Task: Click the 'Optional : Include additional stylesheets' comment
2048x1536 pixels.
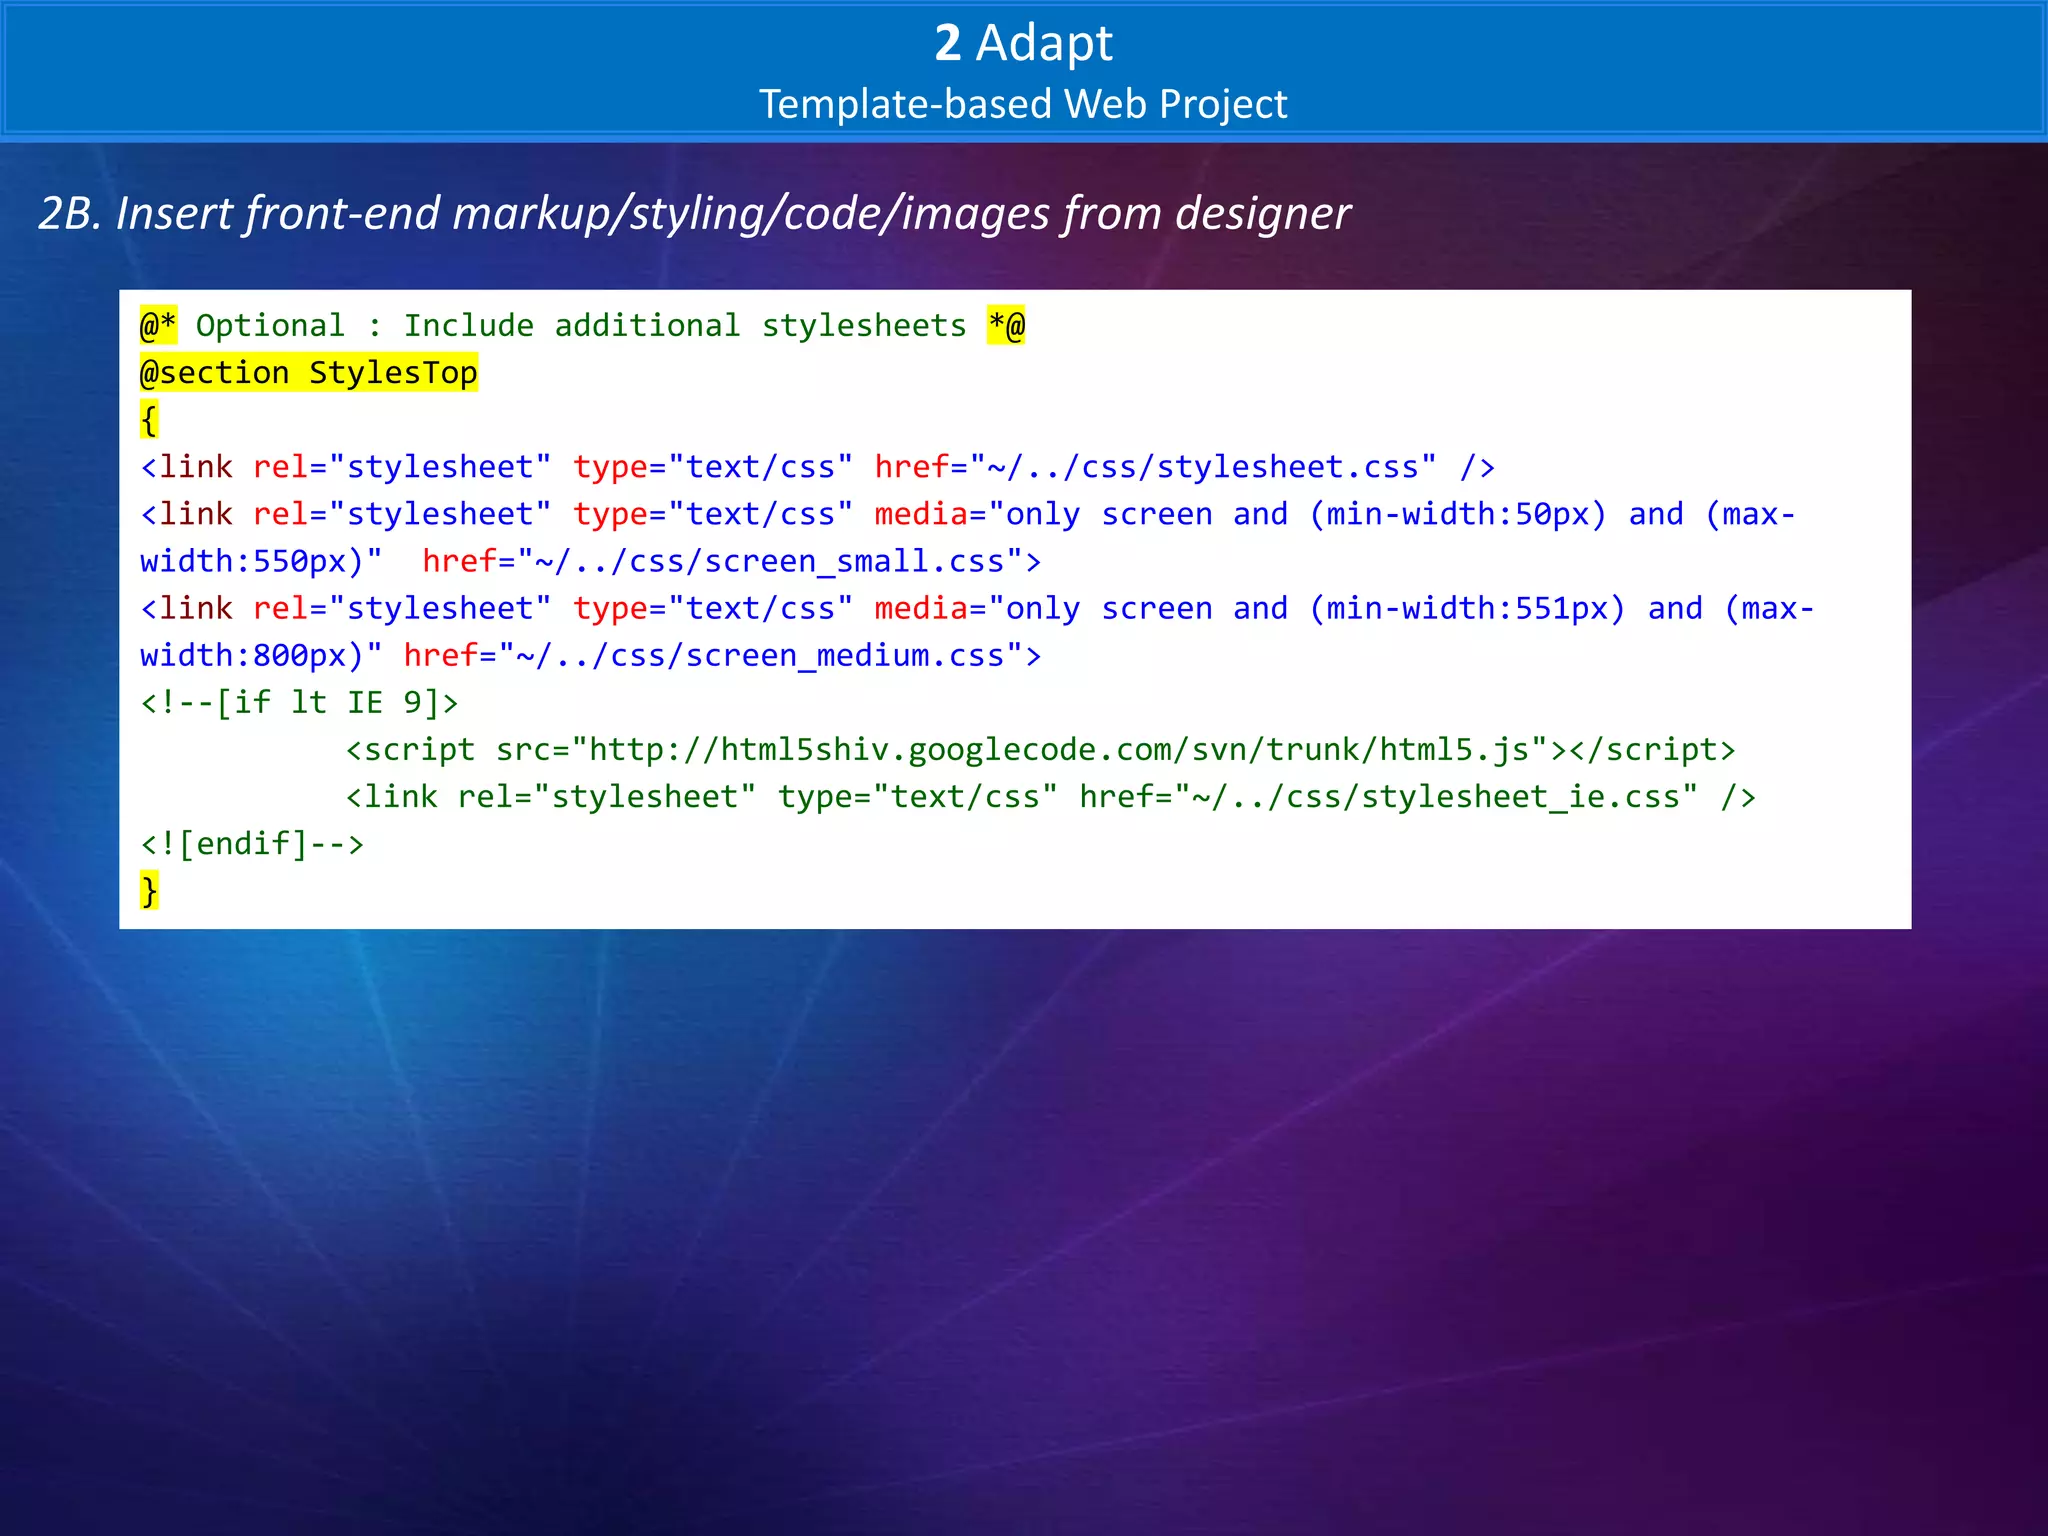Action: tap(581, 326)
